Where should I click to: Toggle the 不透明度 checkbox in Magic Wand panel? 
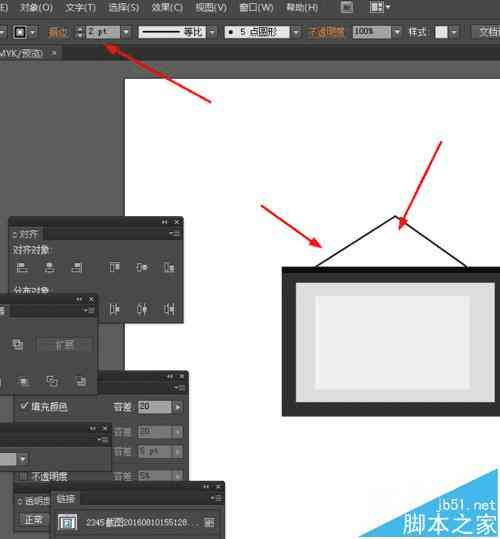(x=23, y=476)
